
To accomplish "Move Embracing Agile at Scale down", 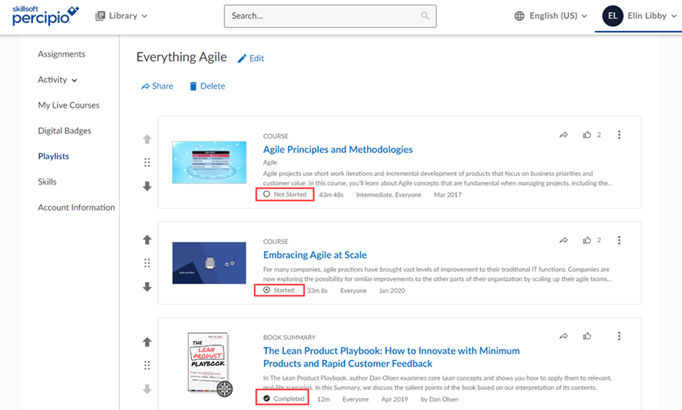I will pos(147,287).
